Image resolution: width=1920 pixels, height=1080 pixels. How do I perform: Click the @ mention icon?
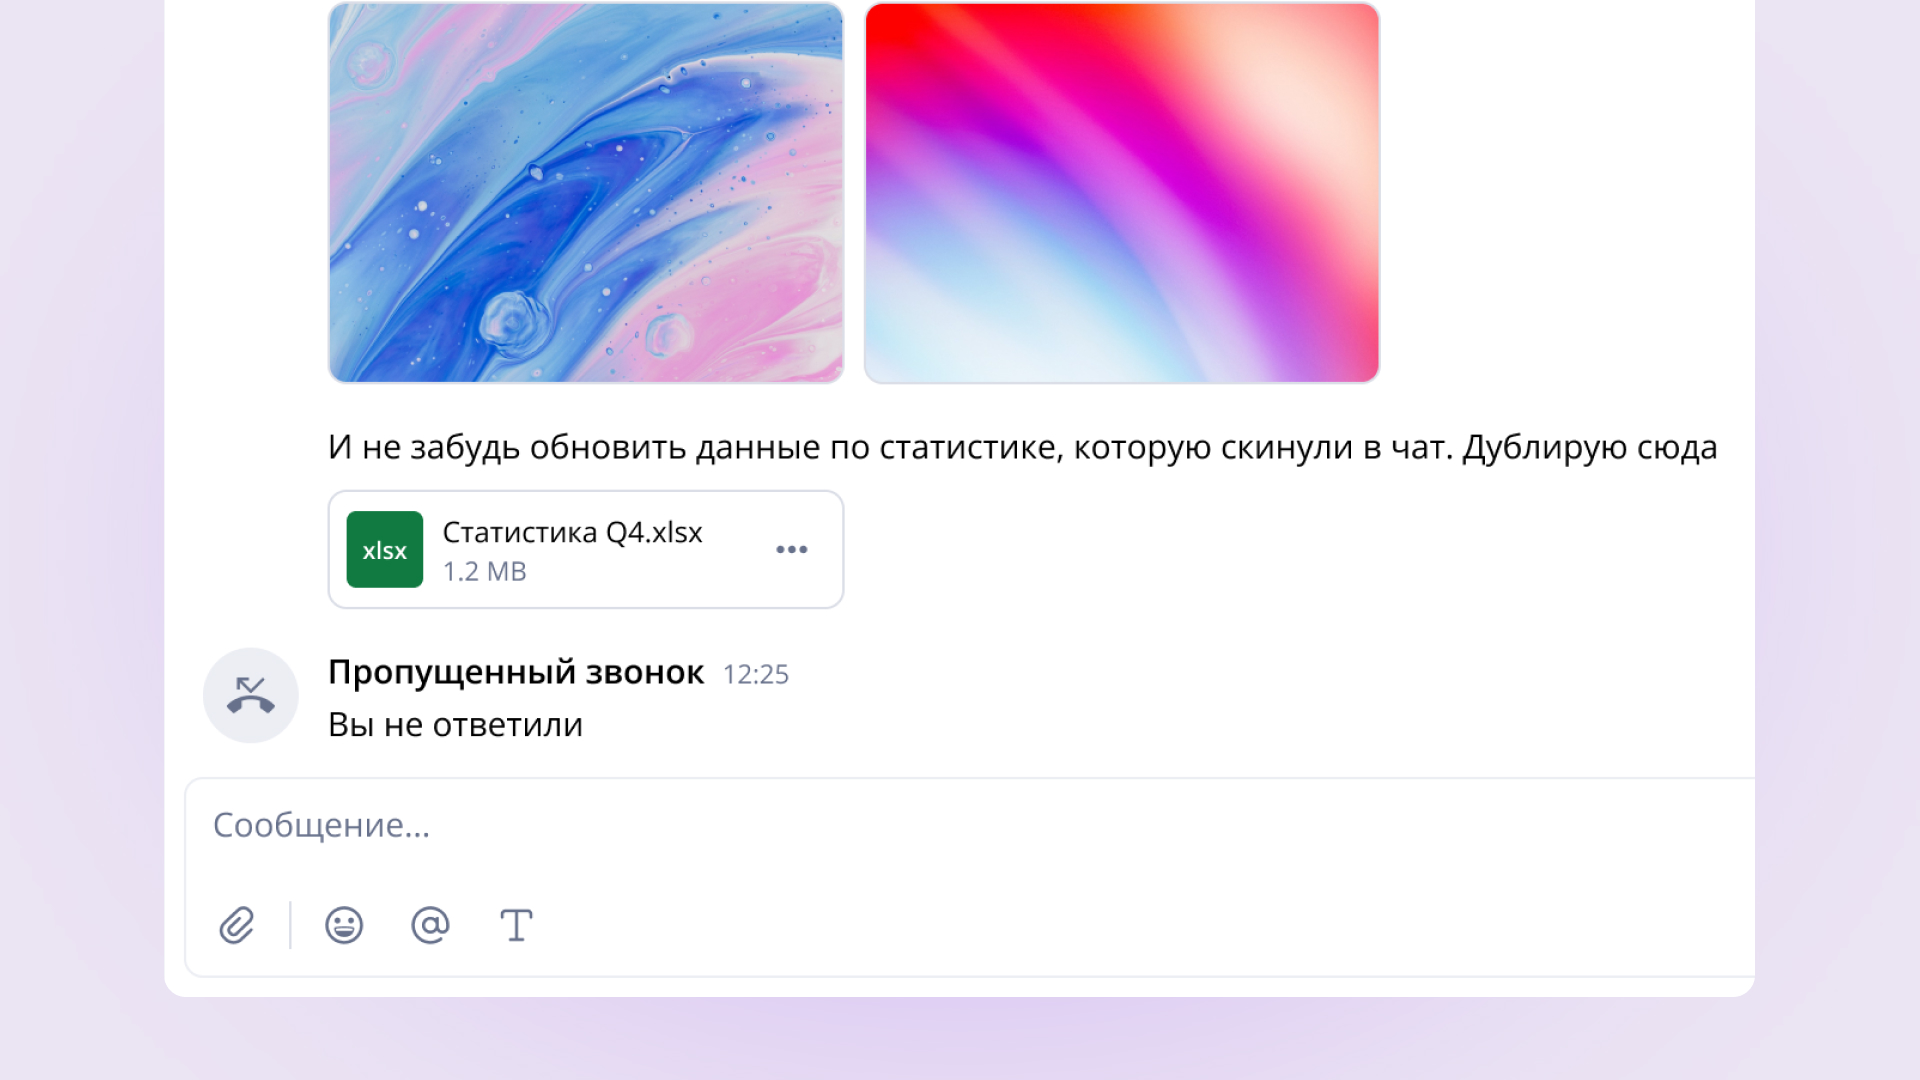pyautogui.click(x=430, y=925)
